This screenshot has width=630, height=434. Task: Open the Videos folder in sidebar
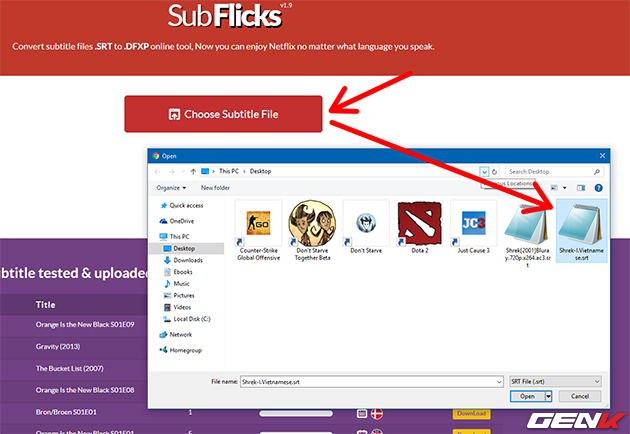pos(178,307)
